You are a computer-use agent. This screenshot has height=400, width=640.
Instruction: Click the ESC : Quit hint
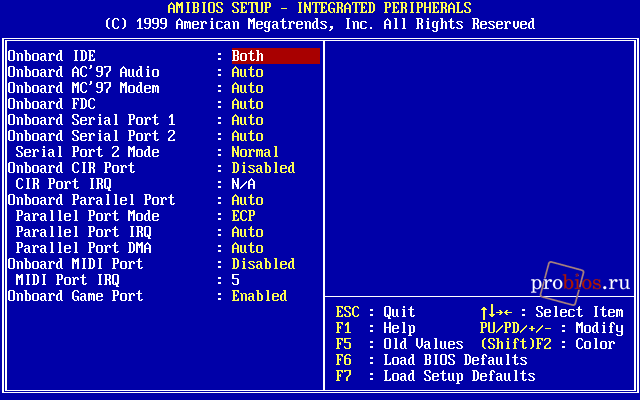[x=376, y=312]
